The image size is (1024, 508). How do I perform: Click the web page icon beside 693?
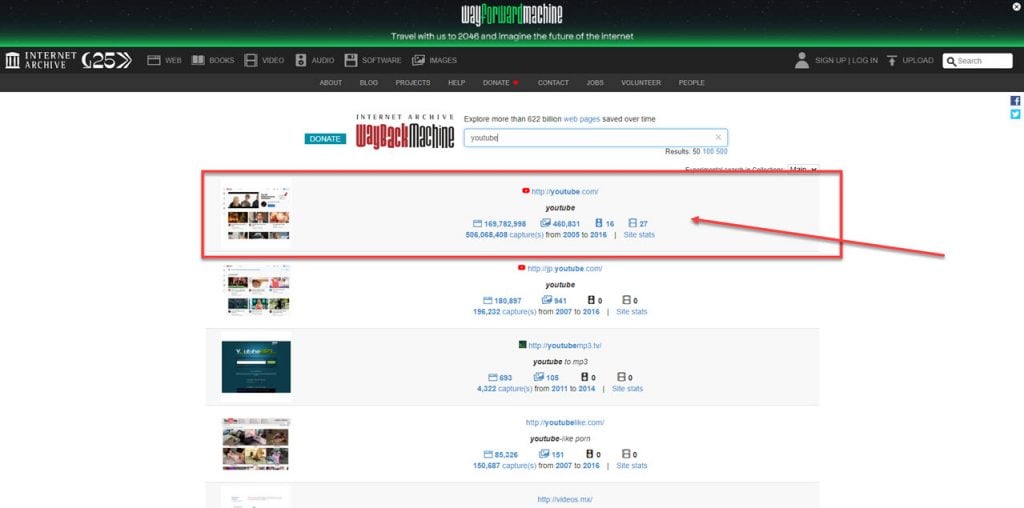(492, 377)
